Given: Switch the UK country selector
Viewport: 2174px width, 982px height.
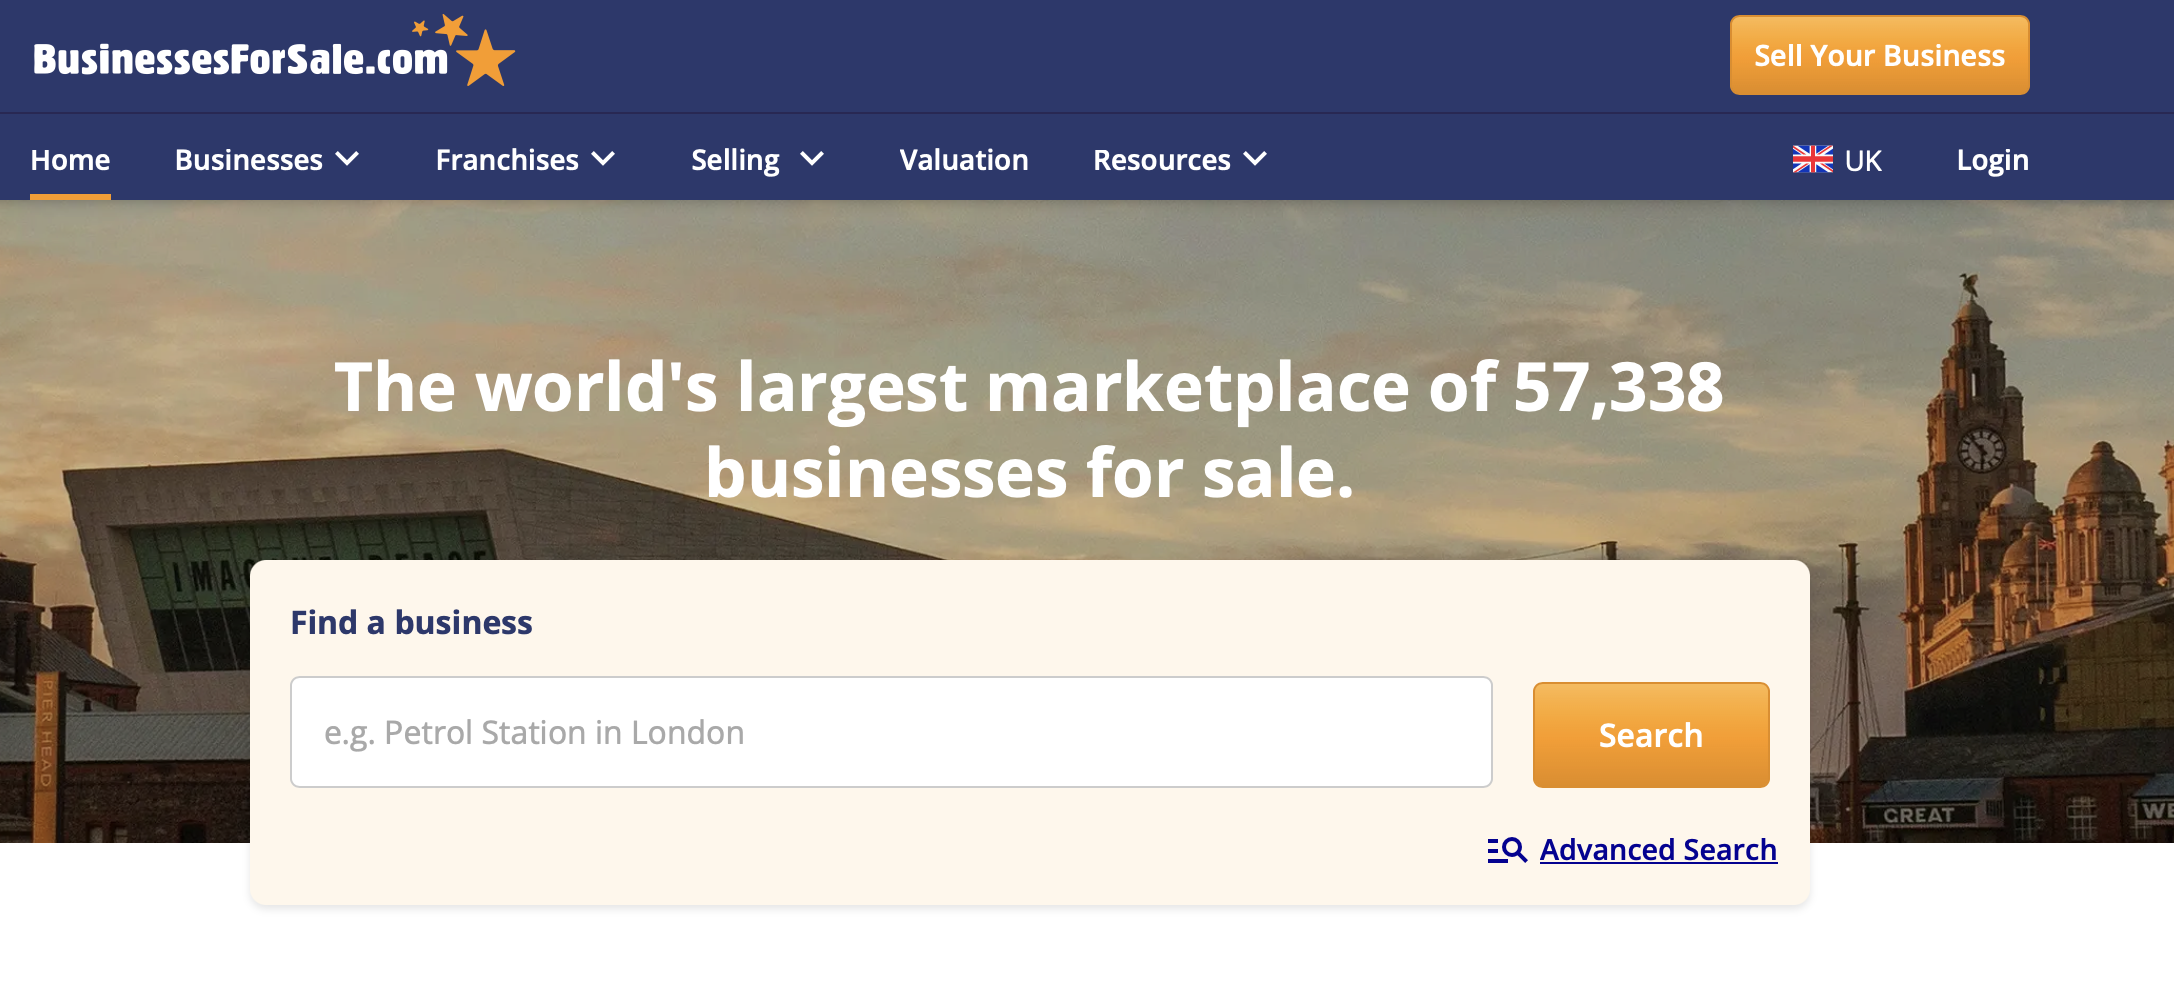Looking at the screenshot, I should click(1862, 160).
